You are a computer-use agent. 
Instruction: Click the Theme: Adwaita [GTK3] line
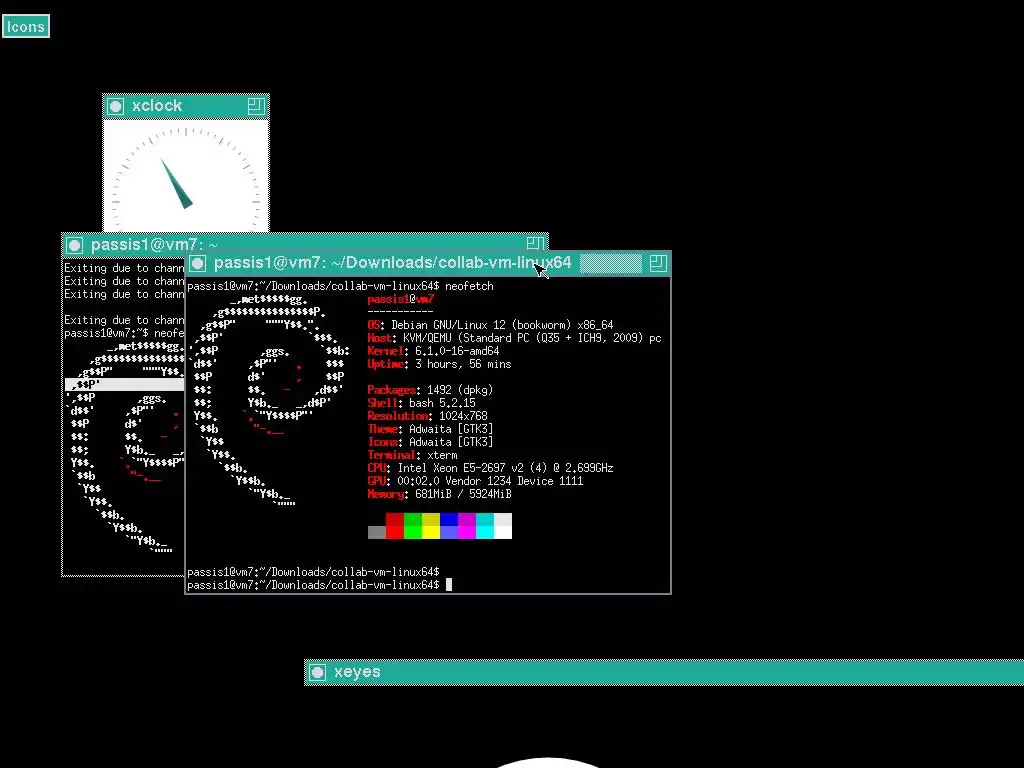(x=430, y=429)
